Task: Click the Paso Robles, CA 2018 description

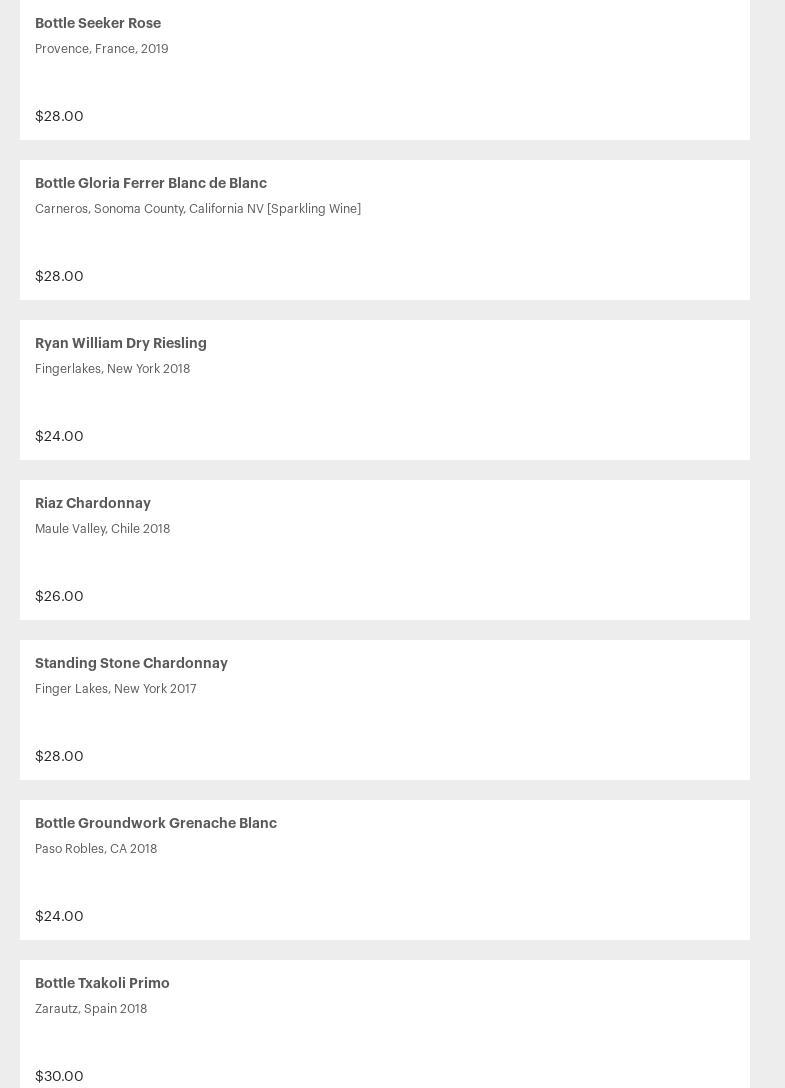Action: [x=96, y=849]
